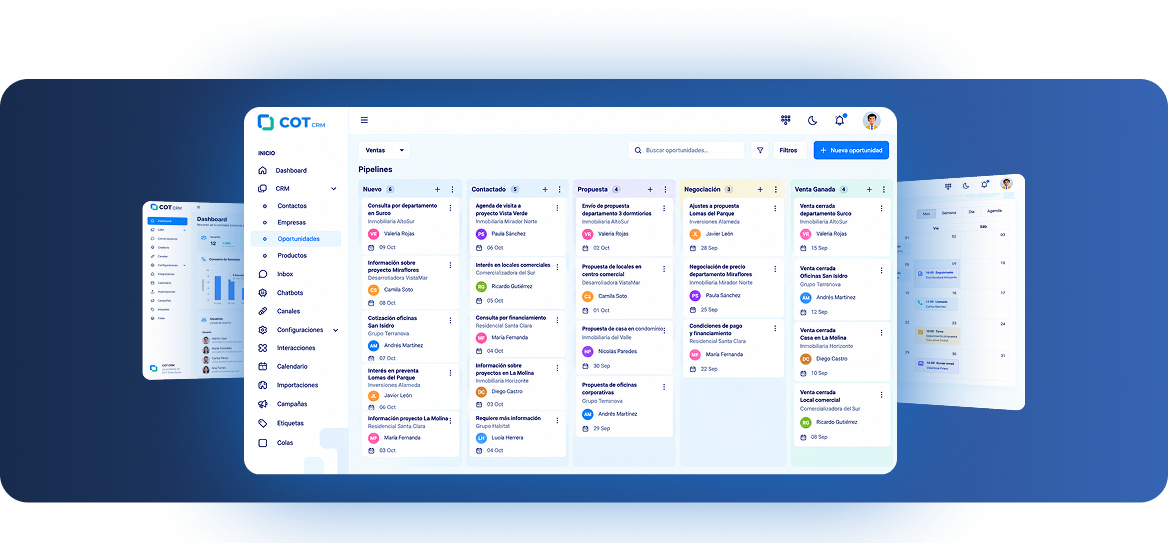This screenshot has height=543, width=1168.
Task: Open Dashboard in the sidebar
Action: [291, 171]
